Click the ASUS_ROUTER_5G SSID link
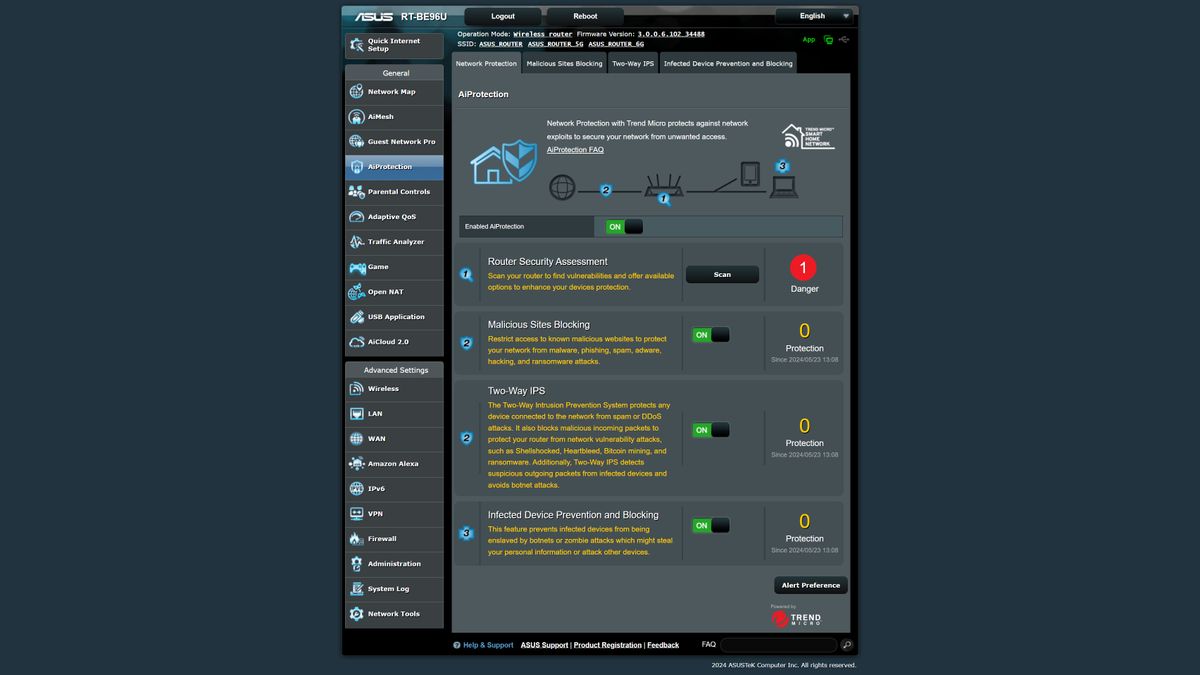This screenshot has width=1200, height=675. click(x=555, y=44)
